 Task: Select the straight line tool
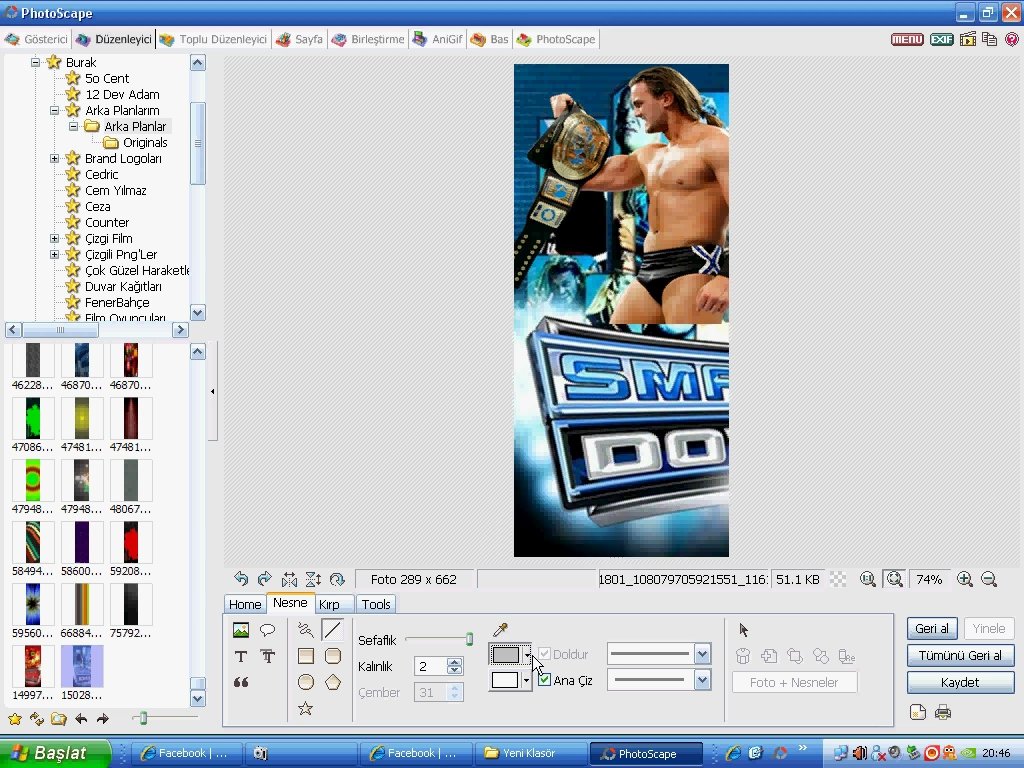pos(332,630)
